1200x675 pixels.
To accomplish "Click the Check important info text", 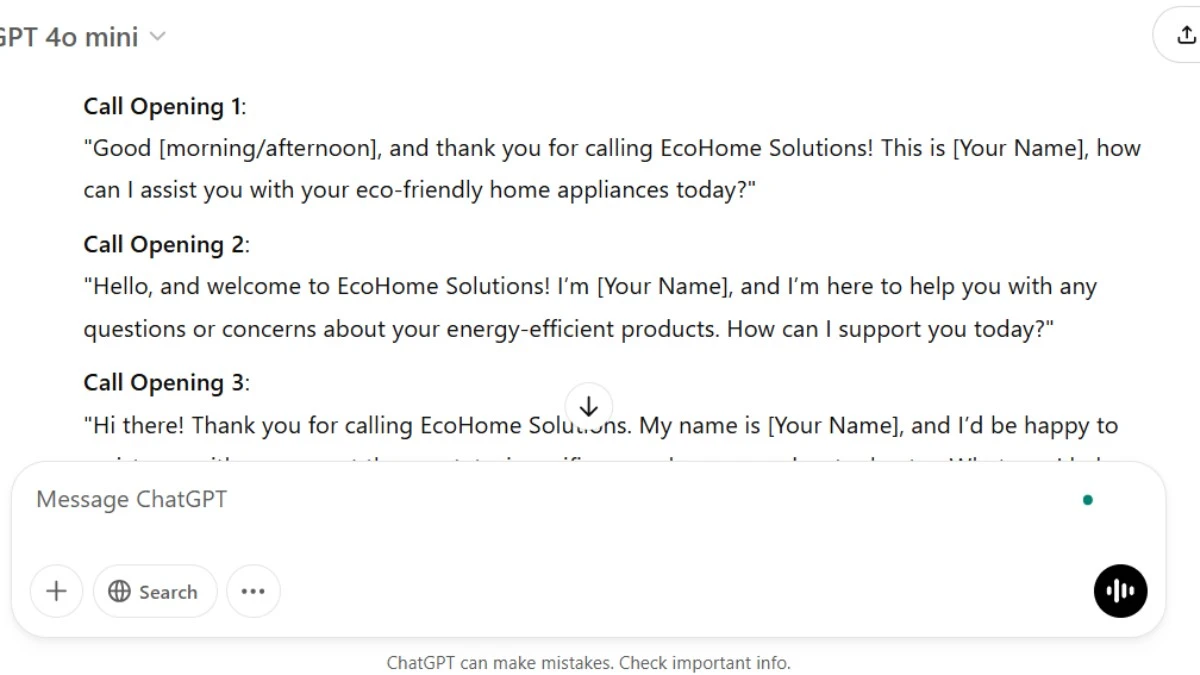I will click(x=706, y=662).
